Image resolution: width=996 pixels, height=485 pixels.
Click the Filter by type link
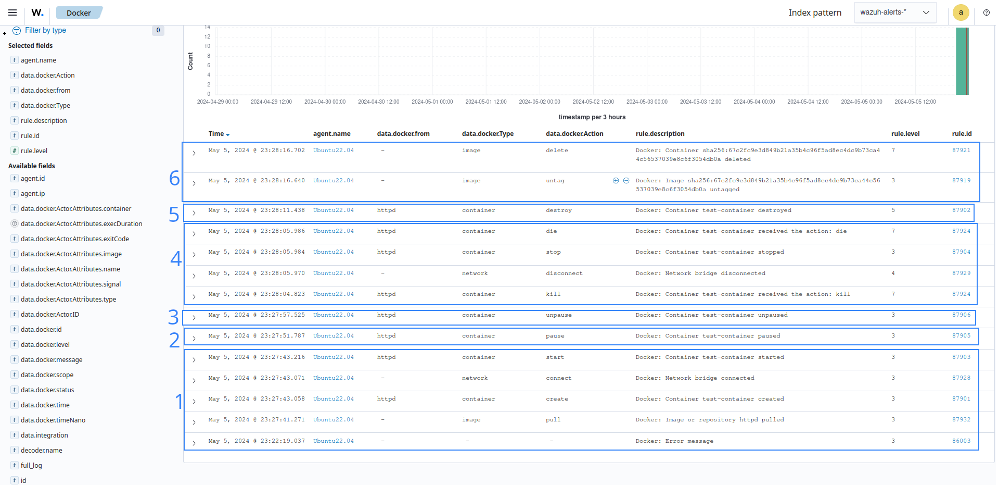pyautogui.click(x=45, y=30)
